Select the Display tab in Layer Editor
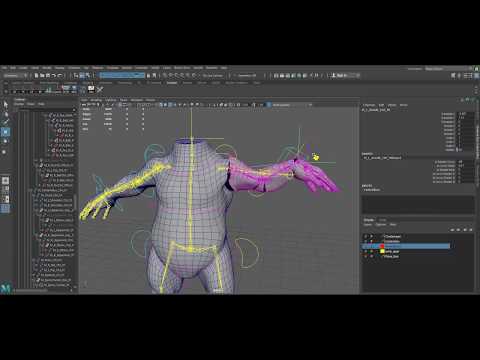Screen dimensions: 480x360 tap(369, 220)
